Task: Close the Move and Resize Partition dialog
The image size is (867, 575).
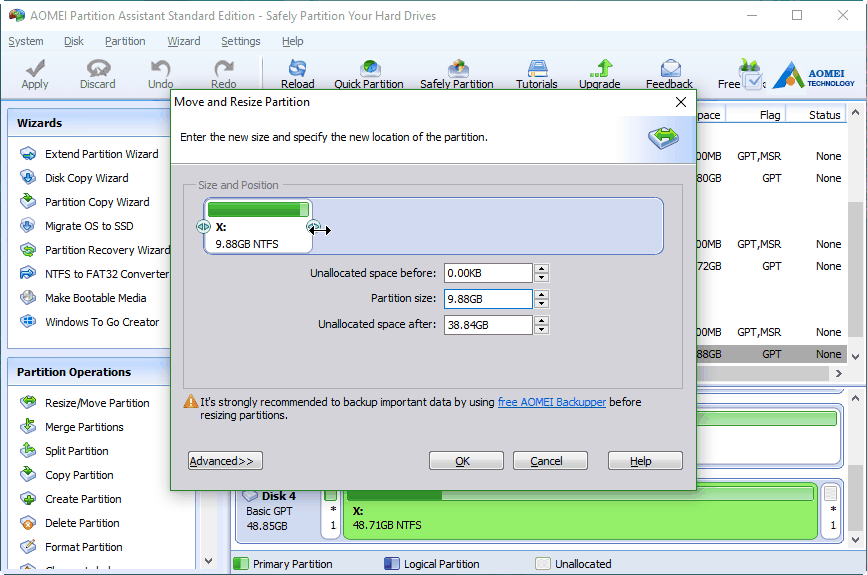Action: click(x=681, y=102)
